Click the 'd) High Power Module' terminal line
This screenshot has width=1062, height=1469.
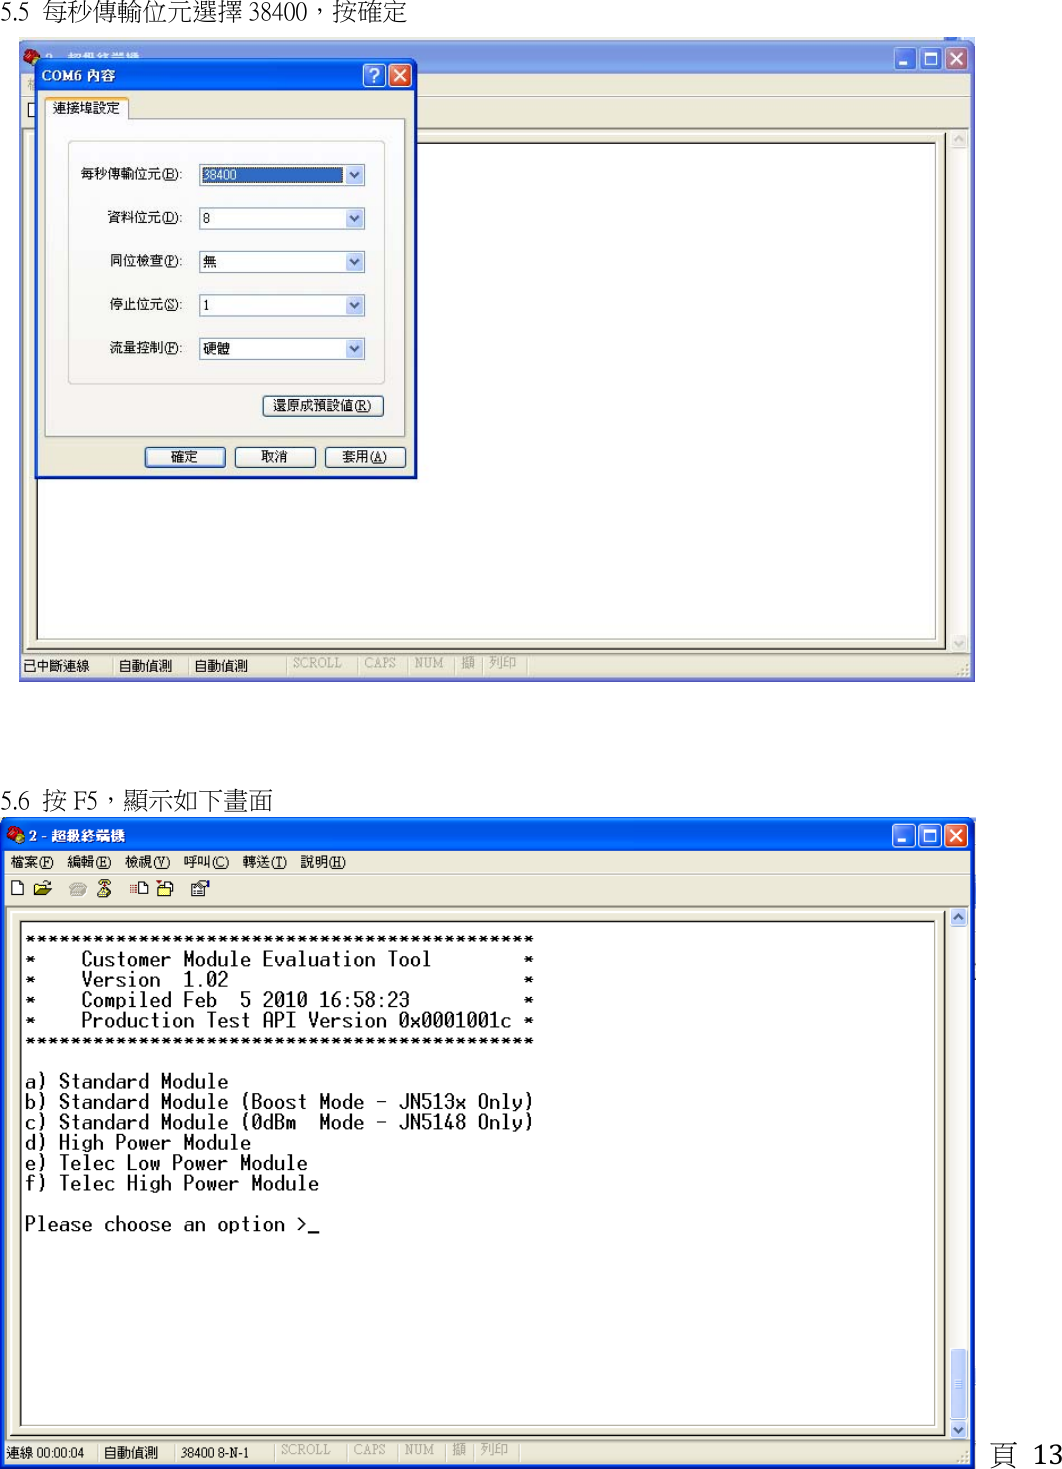pos(138,1142)
